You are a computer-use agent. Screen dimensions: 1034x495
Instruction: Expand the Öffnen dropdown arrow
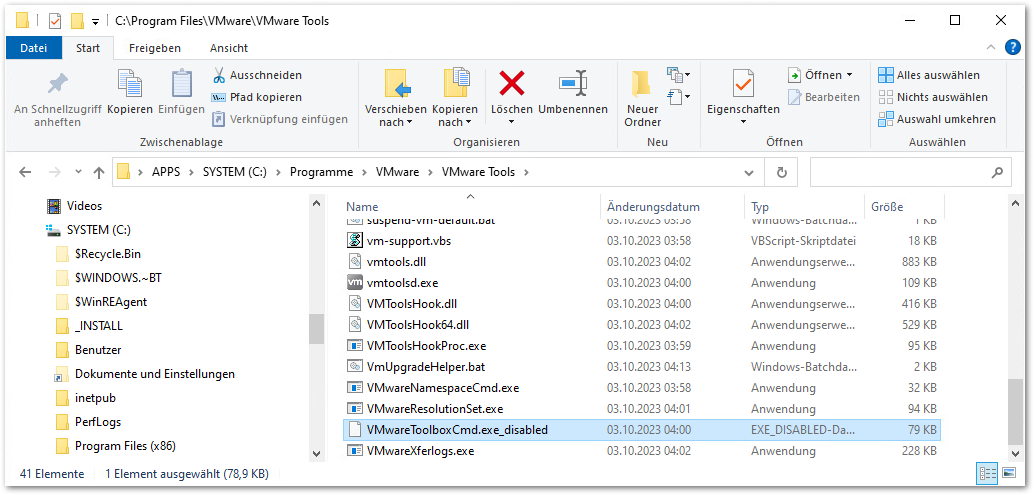[x=849, y=75]
